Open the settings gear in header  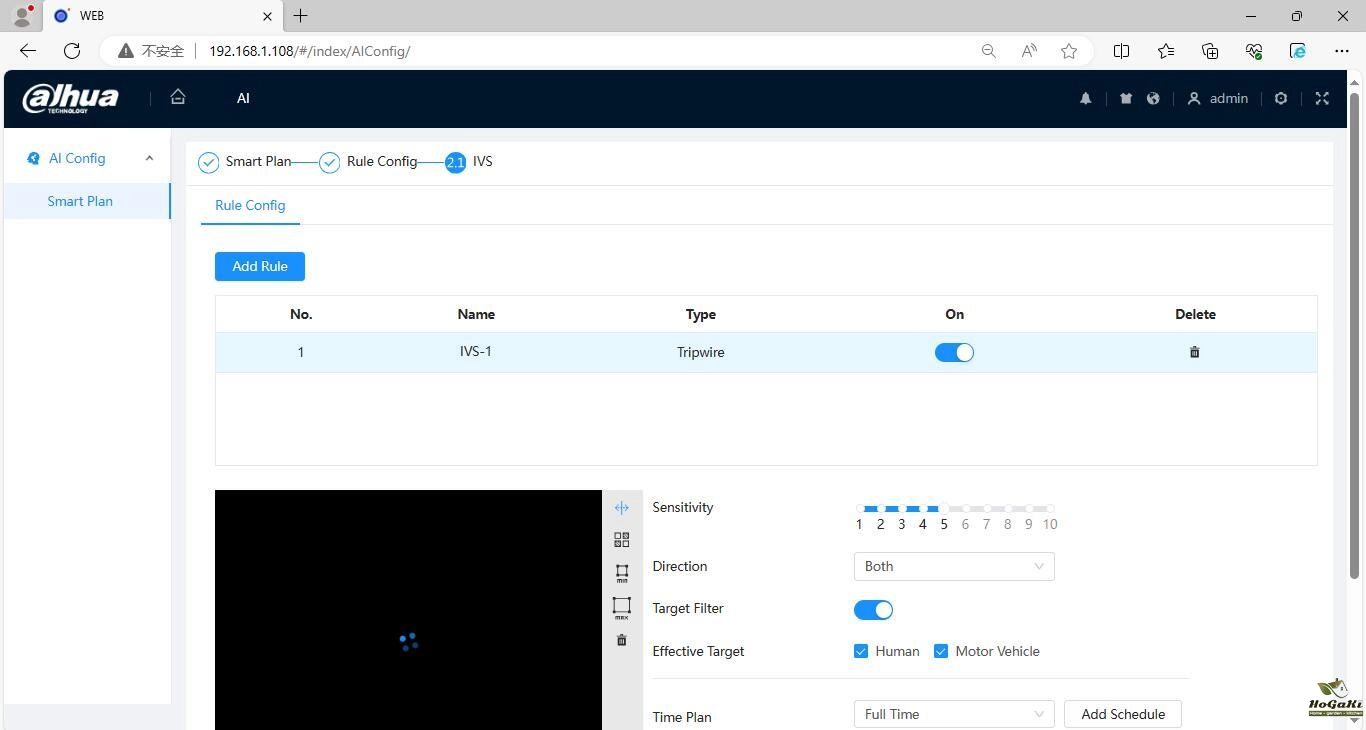pos(1280,98)
